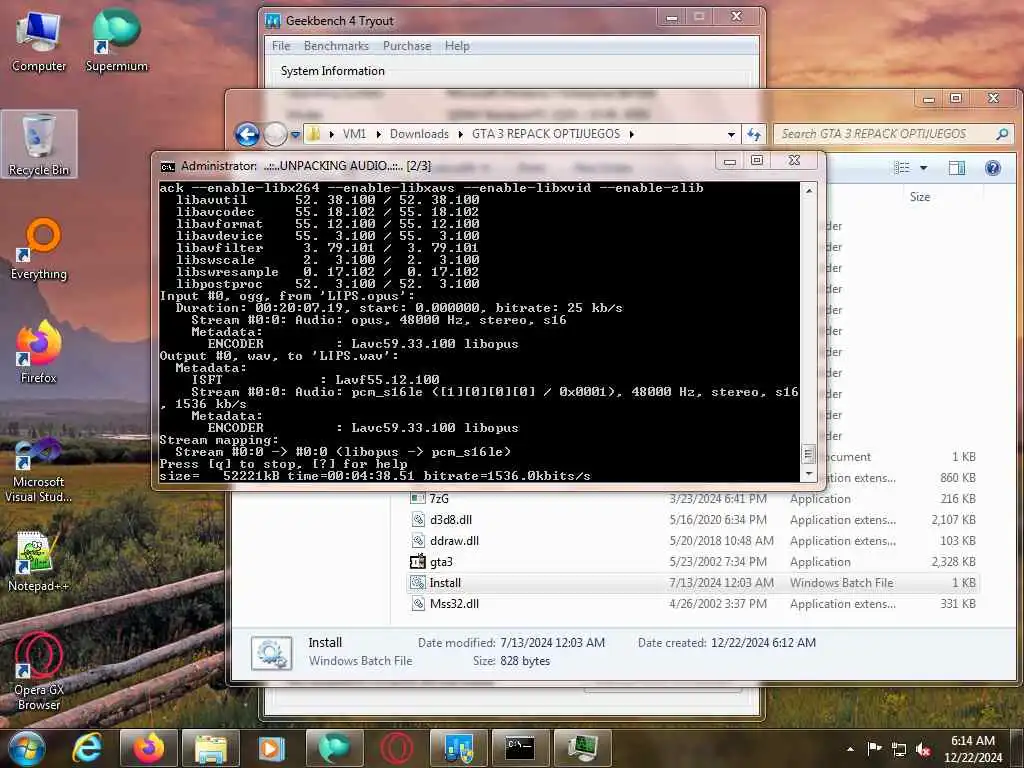Open the Purchase menu in Geekbench

pos(407,46)
